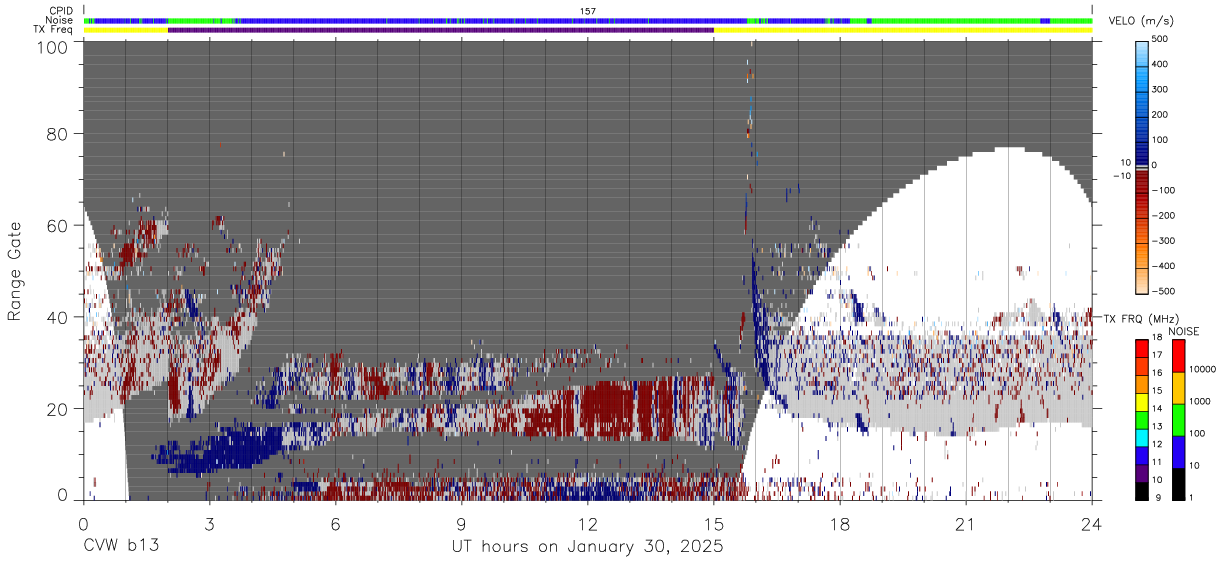This screenshot has height=567, width=1228.
Task: Click the hour 21 tick label
Action: coord(966,523)
